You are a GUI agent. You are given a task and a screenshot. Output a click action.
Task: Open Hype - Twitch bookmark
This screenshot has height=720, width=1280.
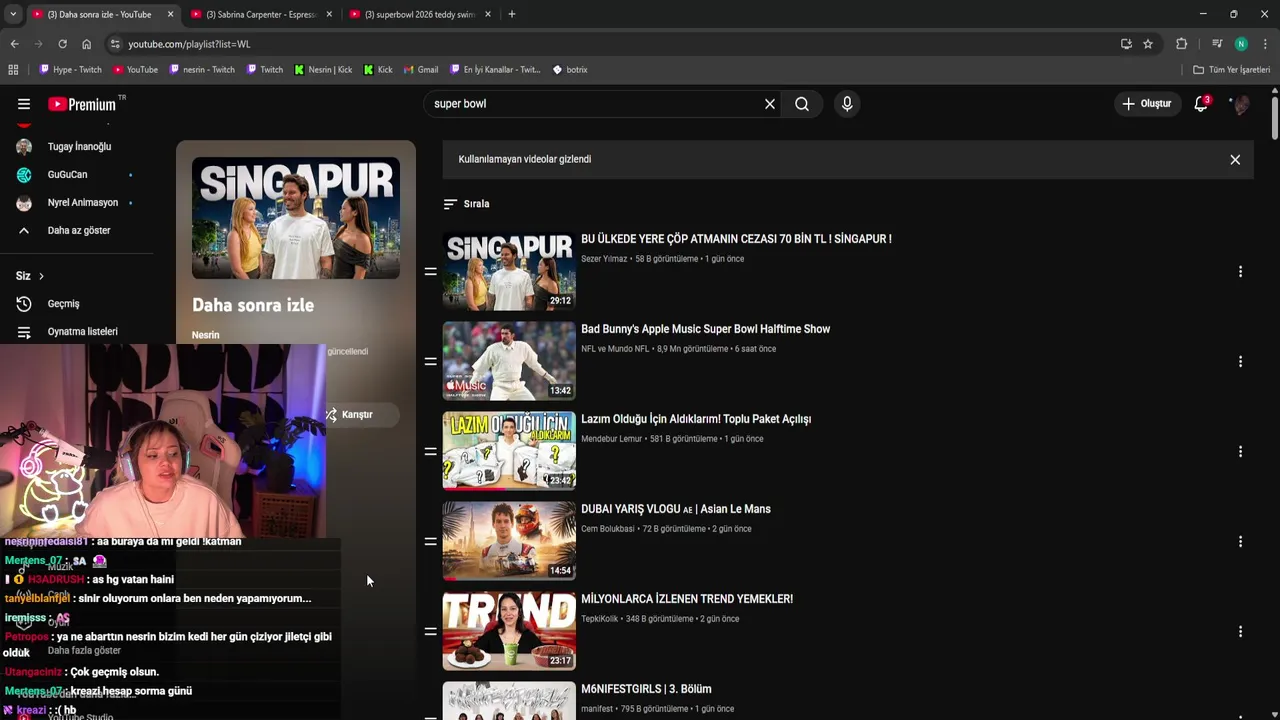click(x=70, y=70)
